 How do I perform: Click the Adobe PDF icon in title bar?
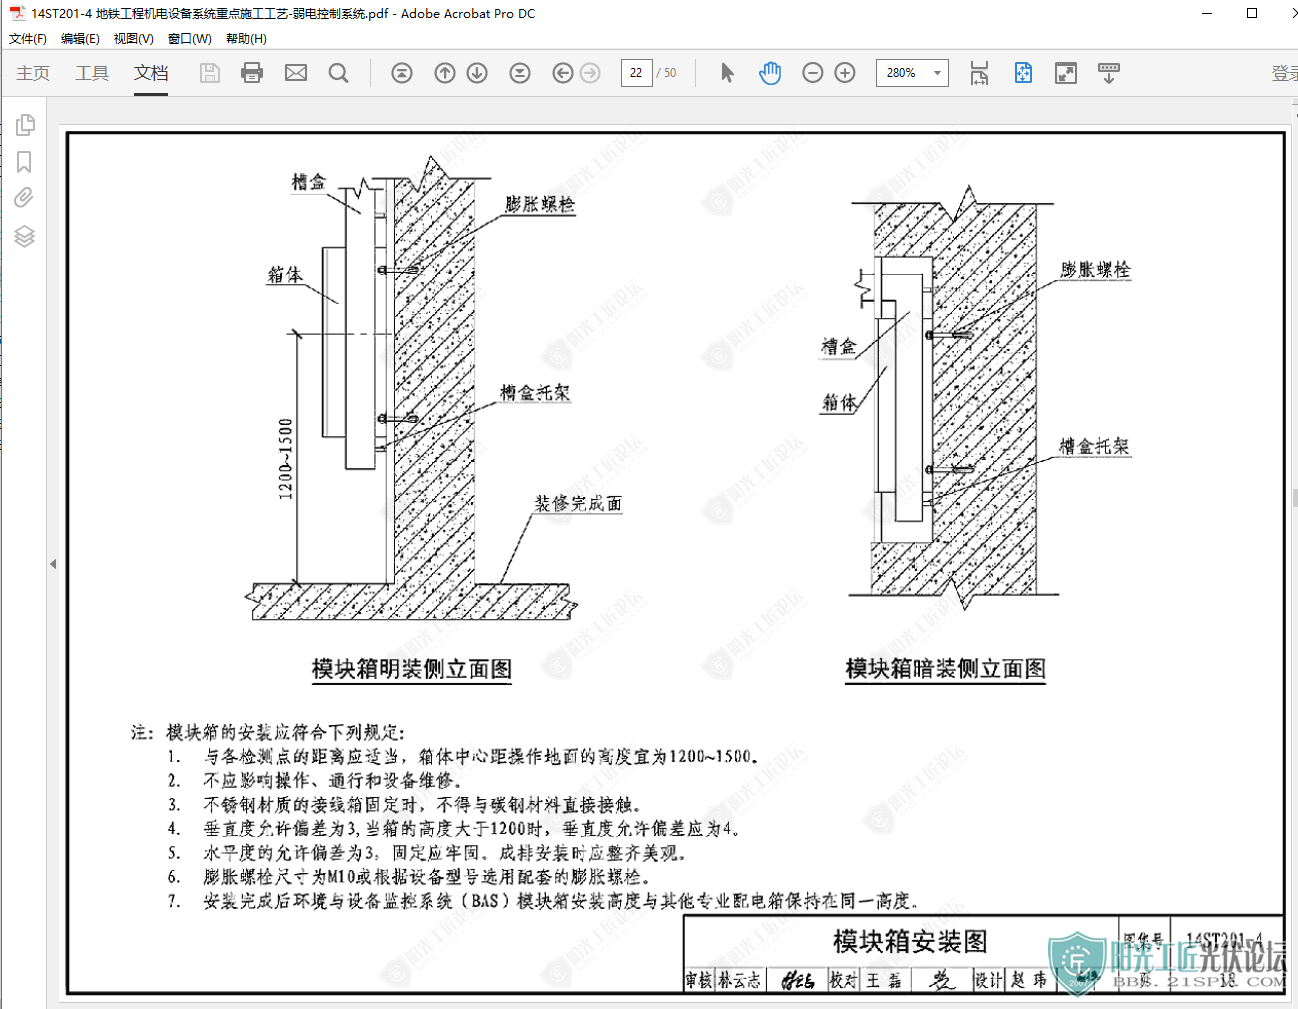tap(17, 13)
